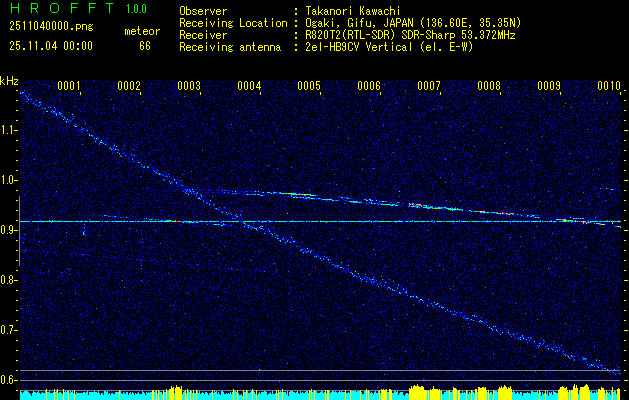Image resolution: width=629 pixels, height=400 pixels.
Task: Click the 0010 time marker label
Action: [609, 85]
